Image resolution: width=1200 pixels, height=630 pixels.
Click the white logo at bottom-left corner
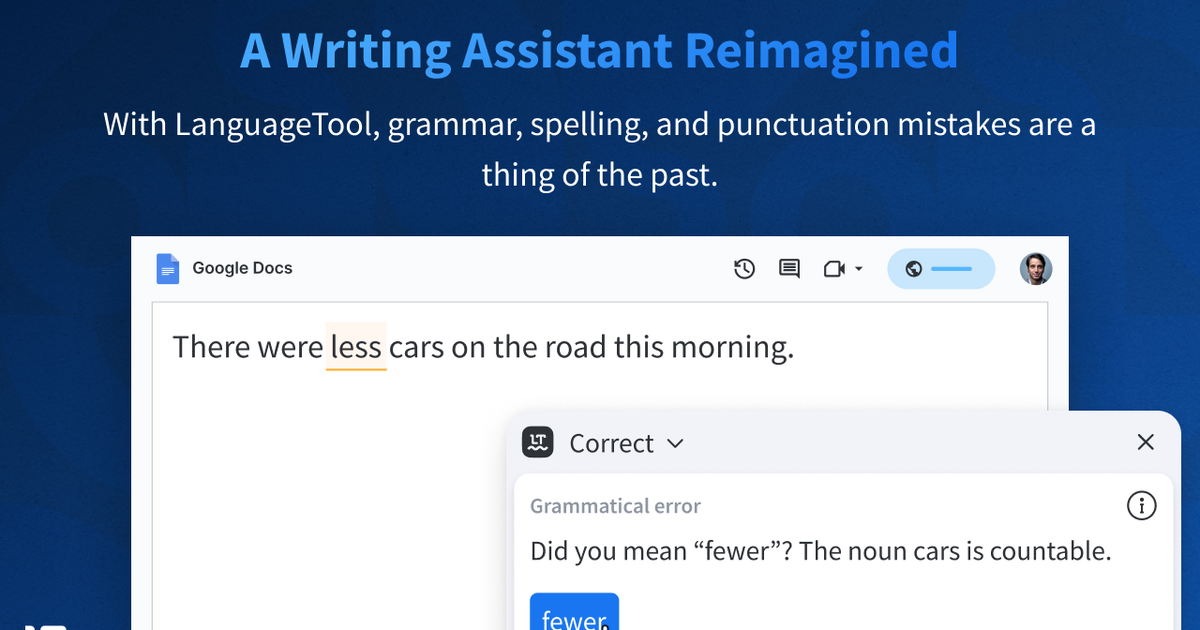[44, 626]
